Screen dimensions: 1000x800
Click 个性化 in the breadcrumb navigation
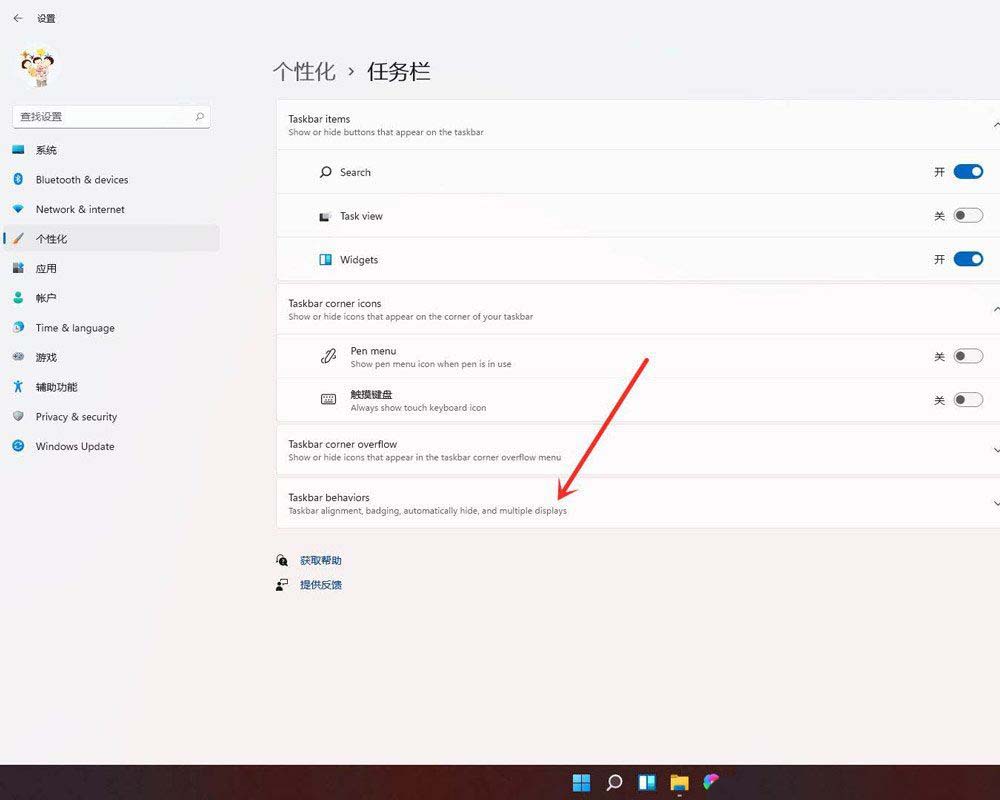304,71
